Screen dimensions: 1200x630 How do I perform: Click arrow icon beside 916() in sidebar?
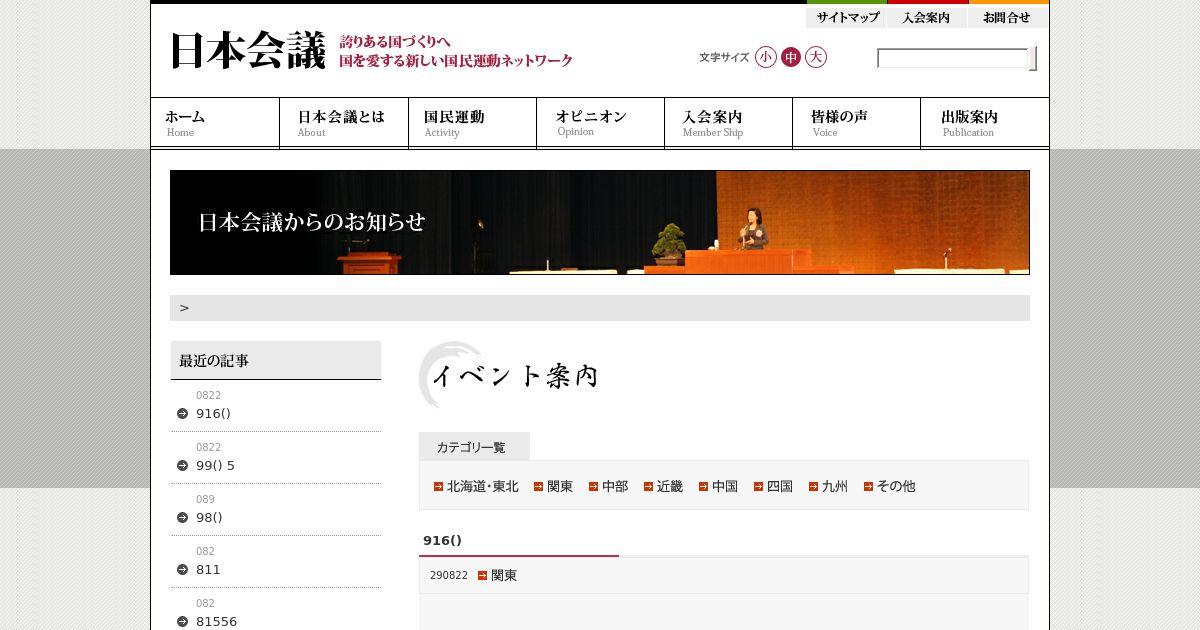tap(182, 414)
